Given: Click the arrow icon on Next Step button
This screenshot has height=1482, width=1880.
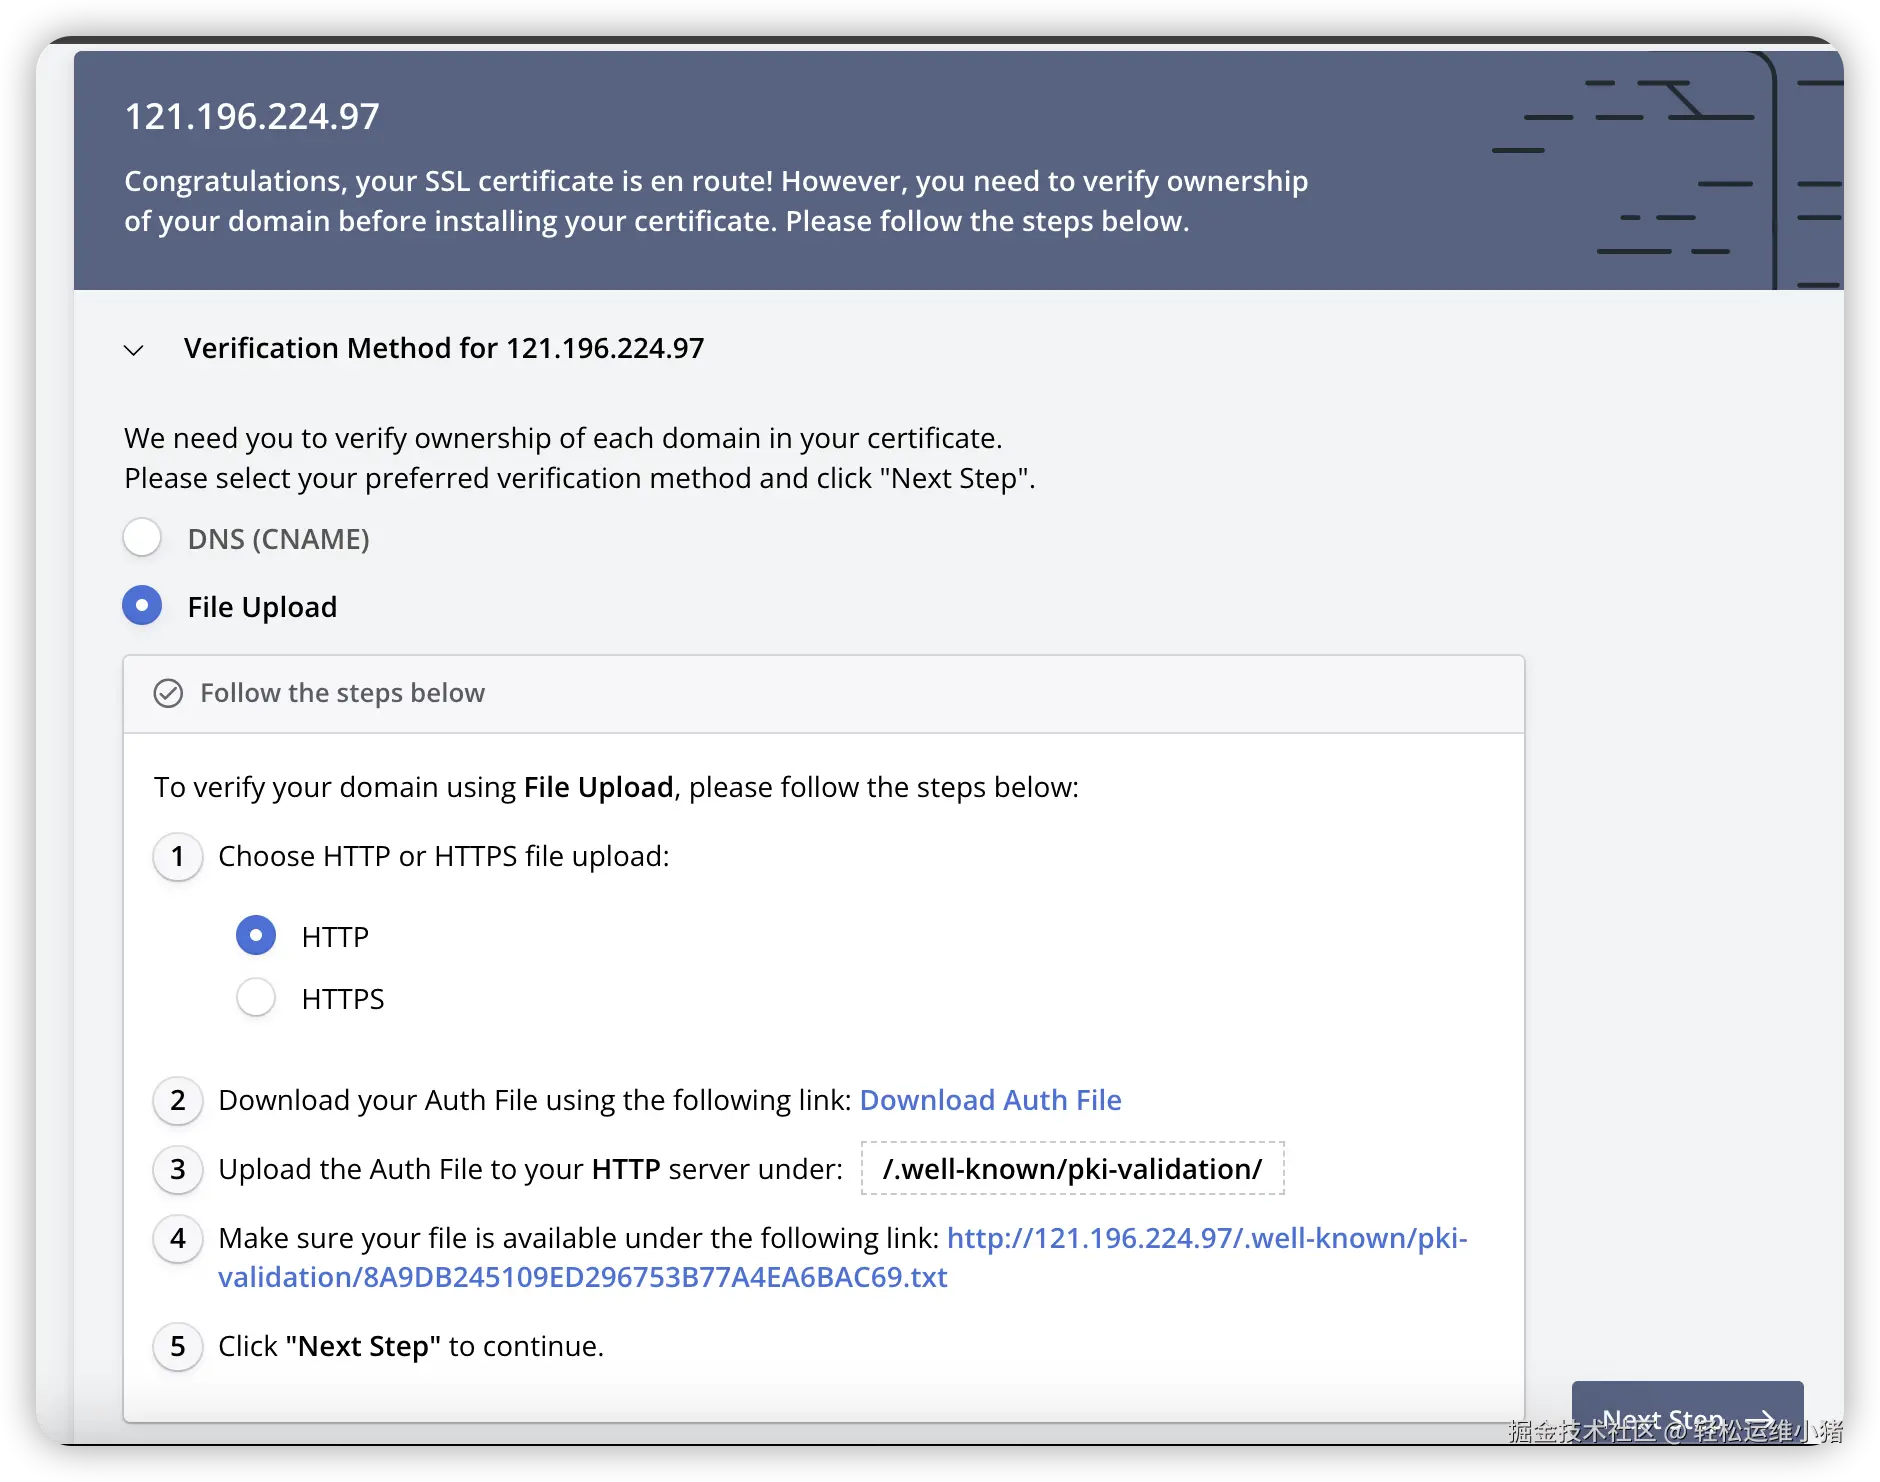Looking at the screenshot, I should coord(1761,1421).
